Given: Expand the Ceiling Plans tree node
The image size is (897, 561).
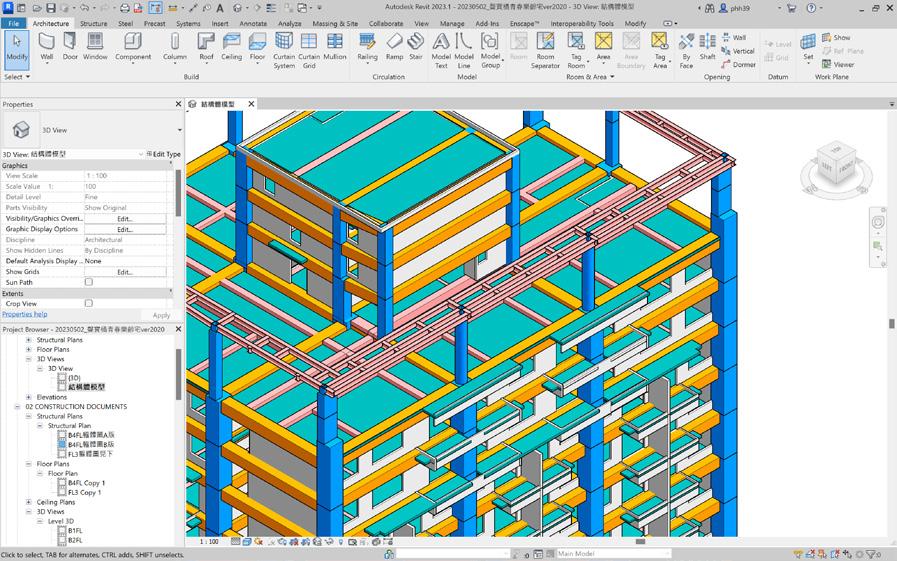Looking at the screenshot, I should point(29,502).
